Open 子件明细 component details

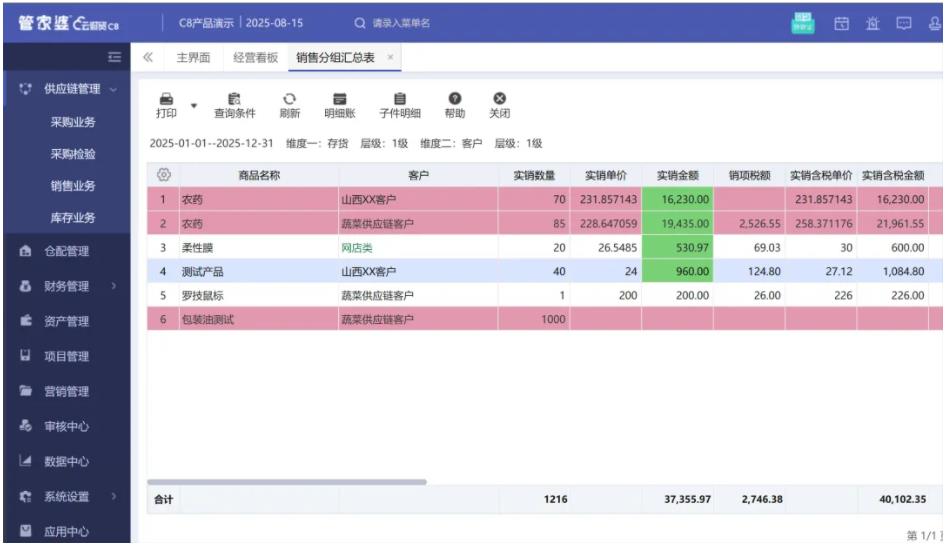click(x=400, y=105)
